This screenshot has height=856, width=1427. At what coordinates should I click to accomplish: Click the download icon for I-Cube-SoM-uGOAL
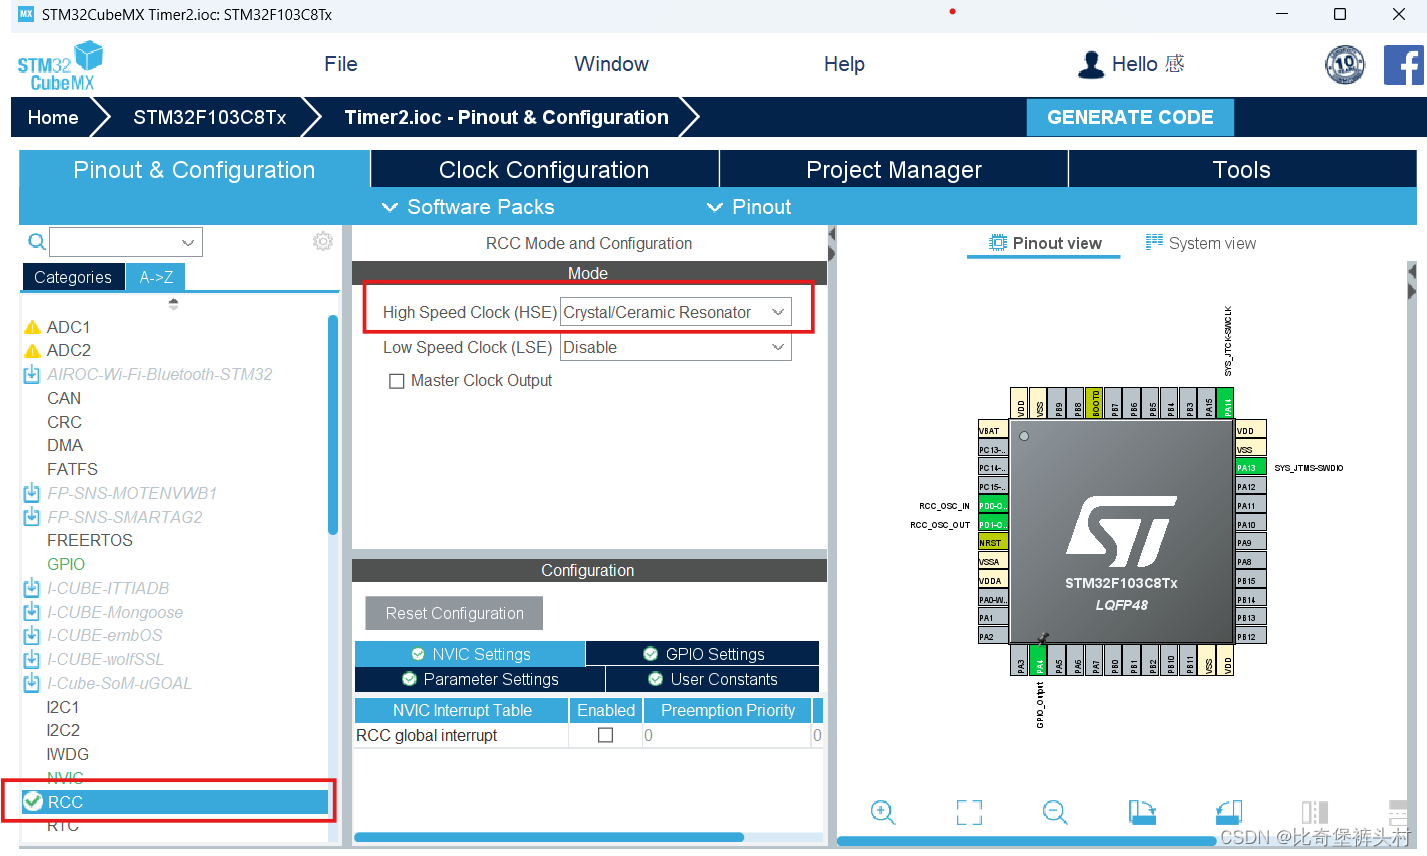click(32, 683)
